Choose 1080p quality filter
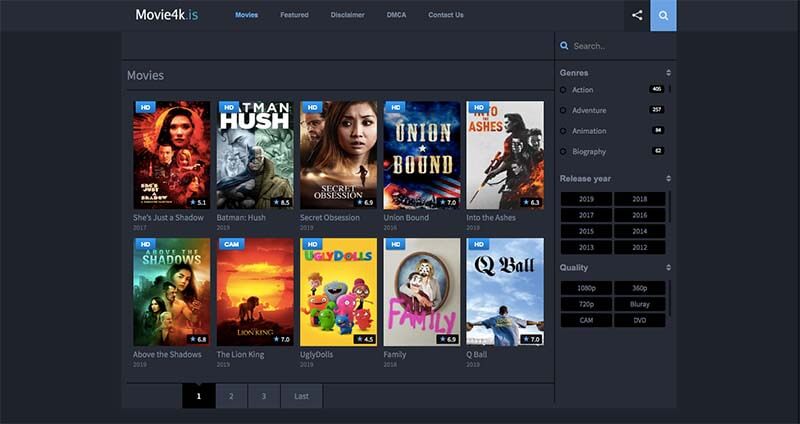This screenshot has height=424, width=800. [x=586, y=288]
